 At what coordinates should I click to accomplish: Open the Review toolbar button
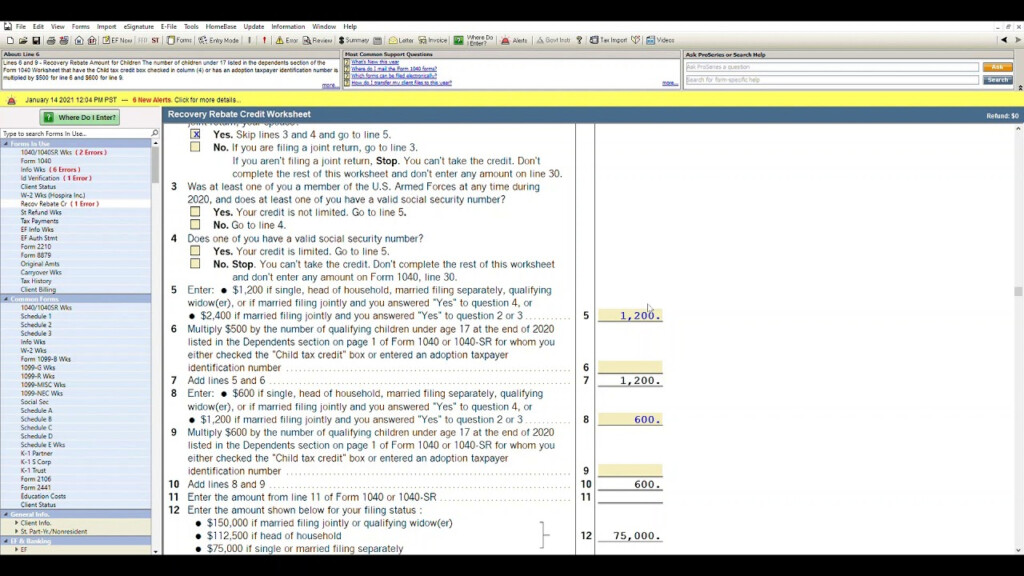pyautogui.click(x=317, y=40)
